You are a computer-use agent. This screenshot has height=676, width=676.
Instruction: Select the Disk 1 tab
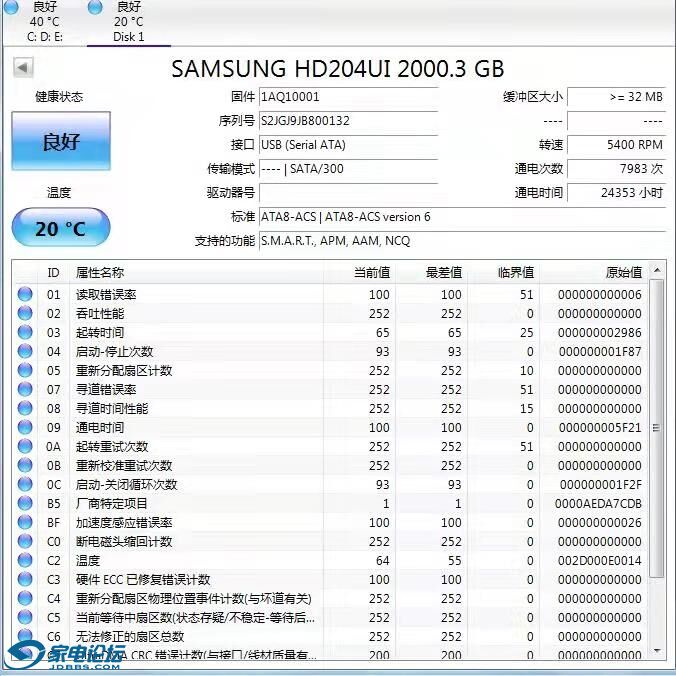128,22
